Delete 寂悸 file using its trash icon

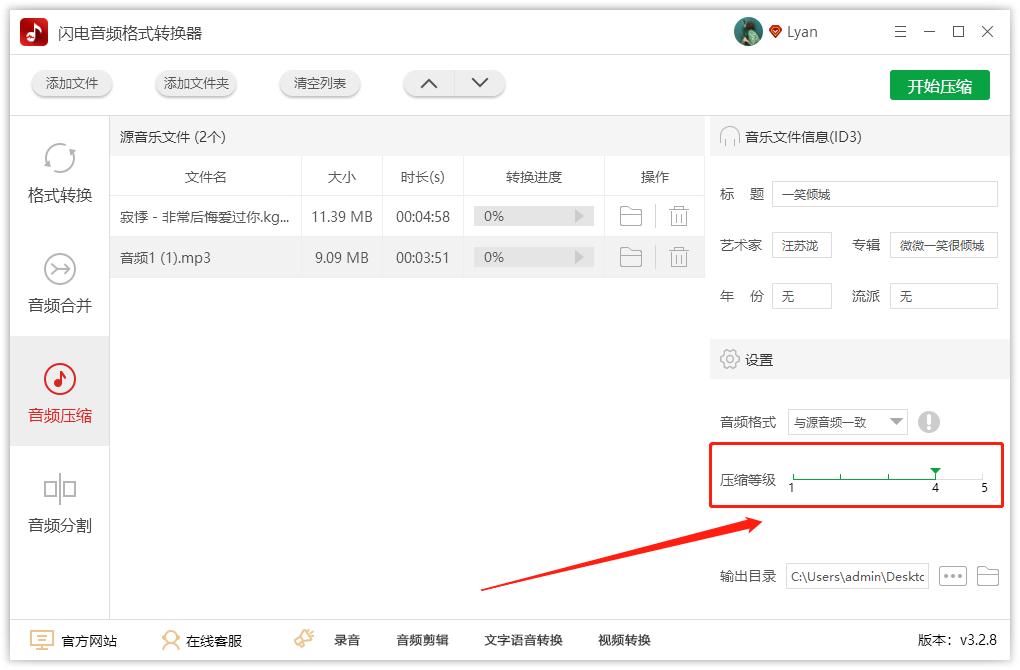(x=679, y=216)
